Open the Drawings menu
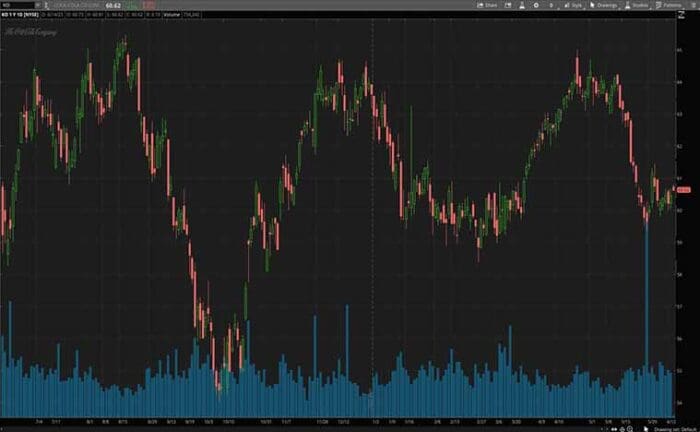700x432 pixels. coord(604,5)
